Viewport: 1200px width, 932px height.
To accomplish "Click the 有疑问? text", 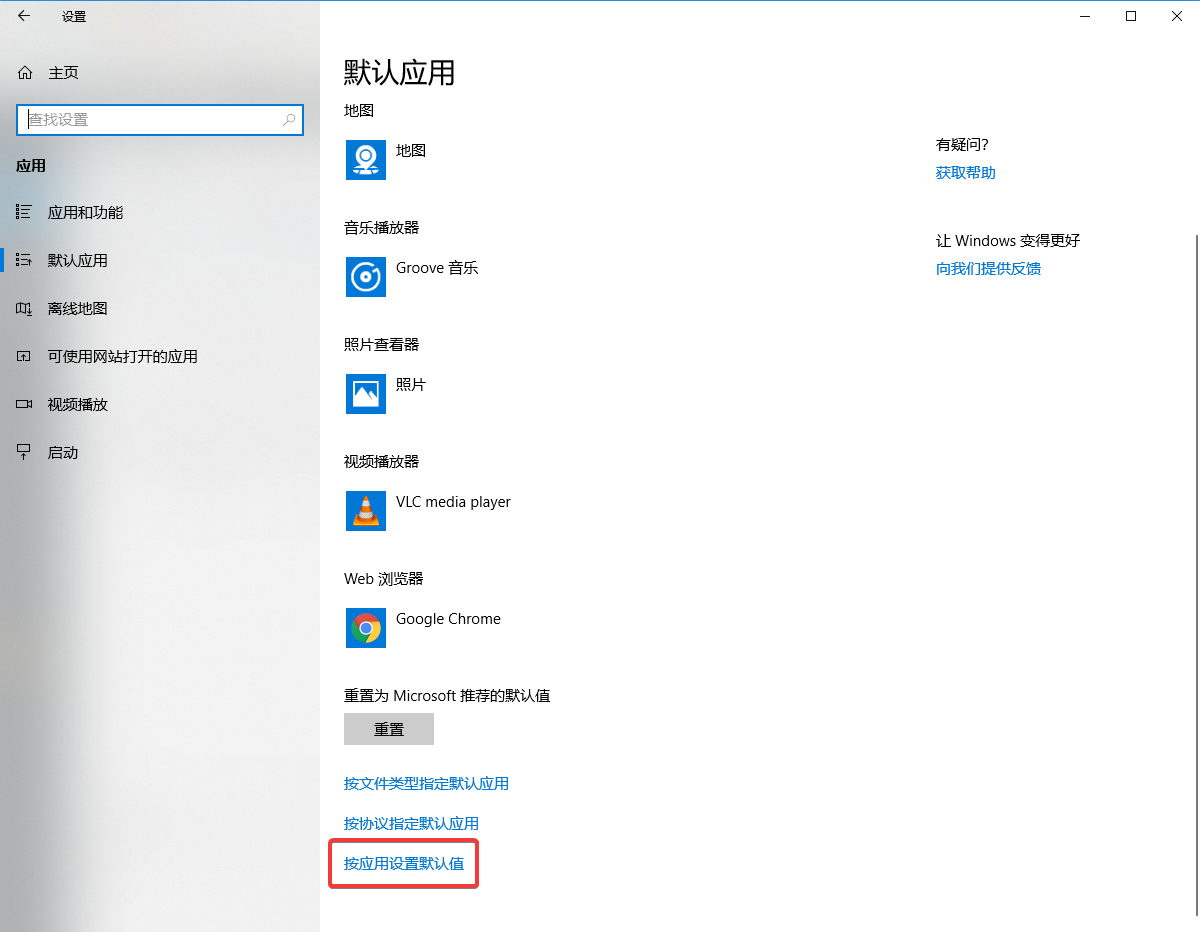I will click(x=962, y=144).
